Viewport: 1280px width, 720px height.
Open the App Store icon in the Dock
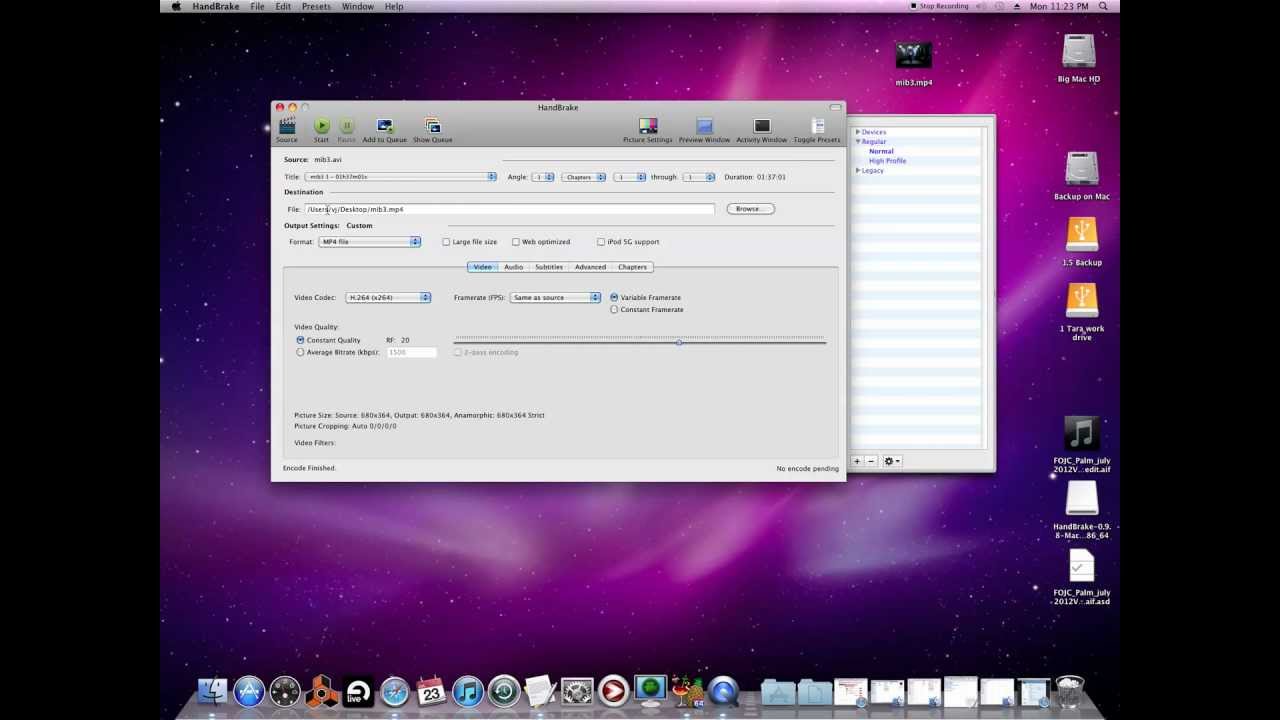click(249, 691)
